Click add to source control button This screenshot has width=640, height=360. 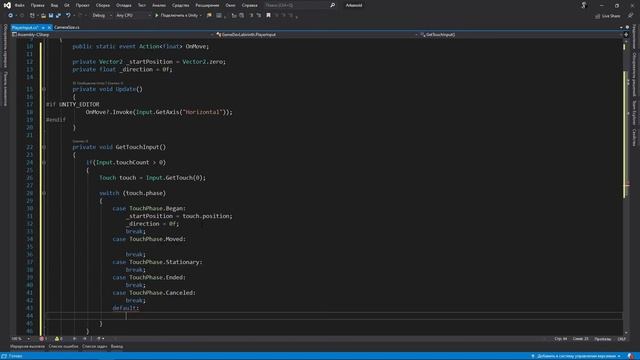click(576, 356)
